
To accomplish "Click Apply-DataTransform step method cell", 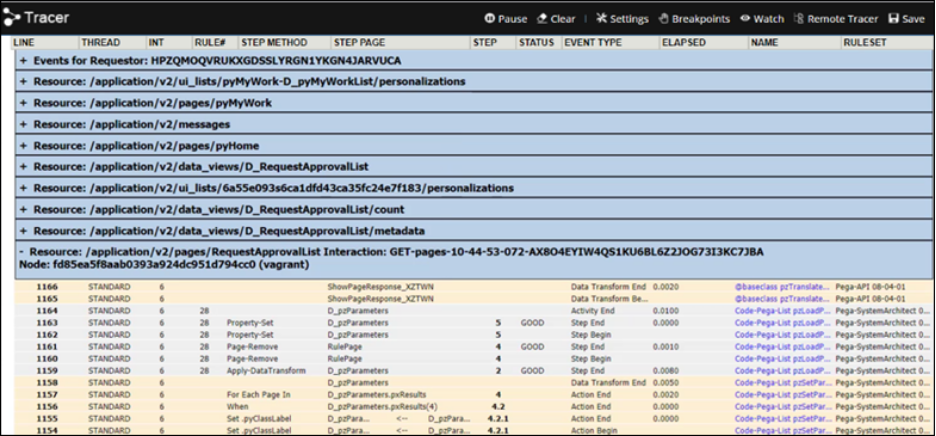I will coord(266,370).
